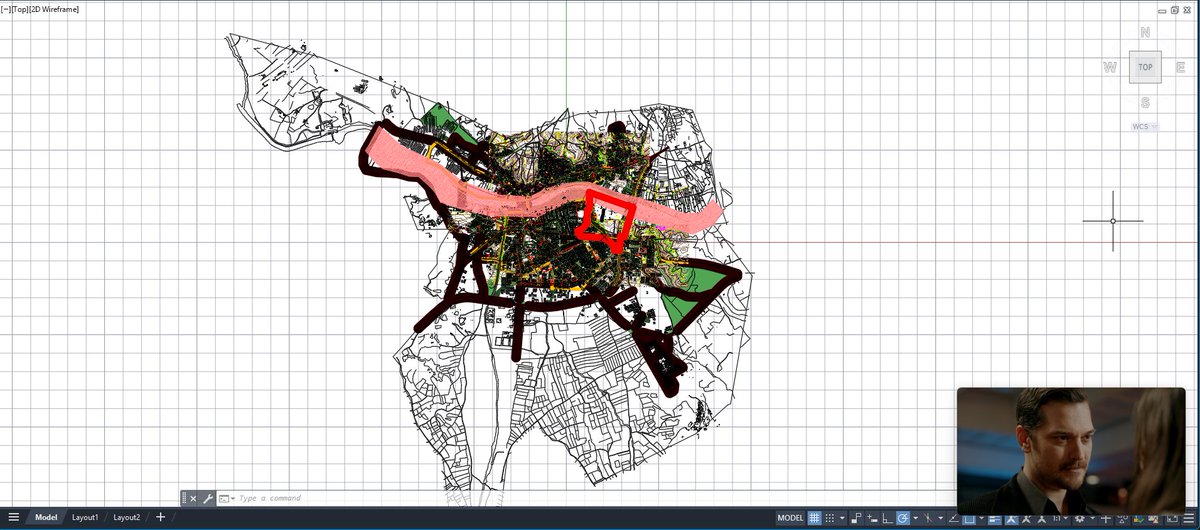Toggle polar tracking icon
Viewport: 1200px width, 530px height.
coord(903,518)
